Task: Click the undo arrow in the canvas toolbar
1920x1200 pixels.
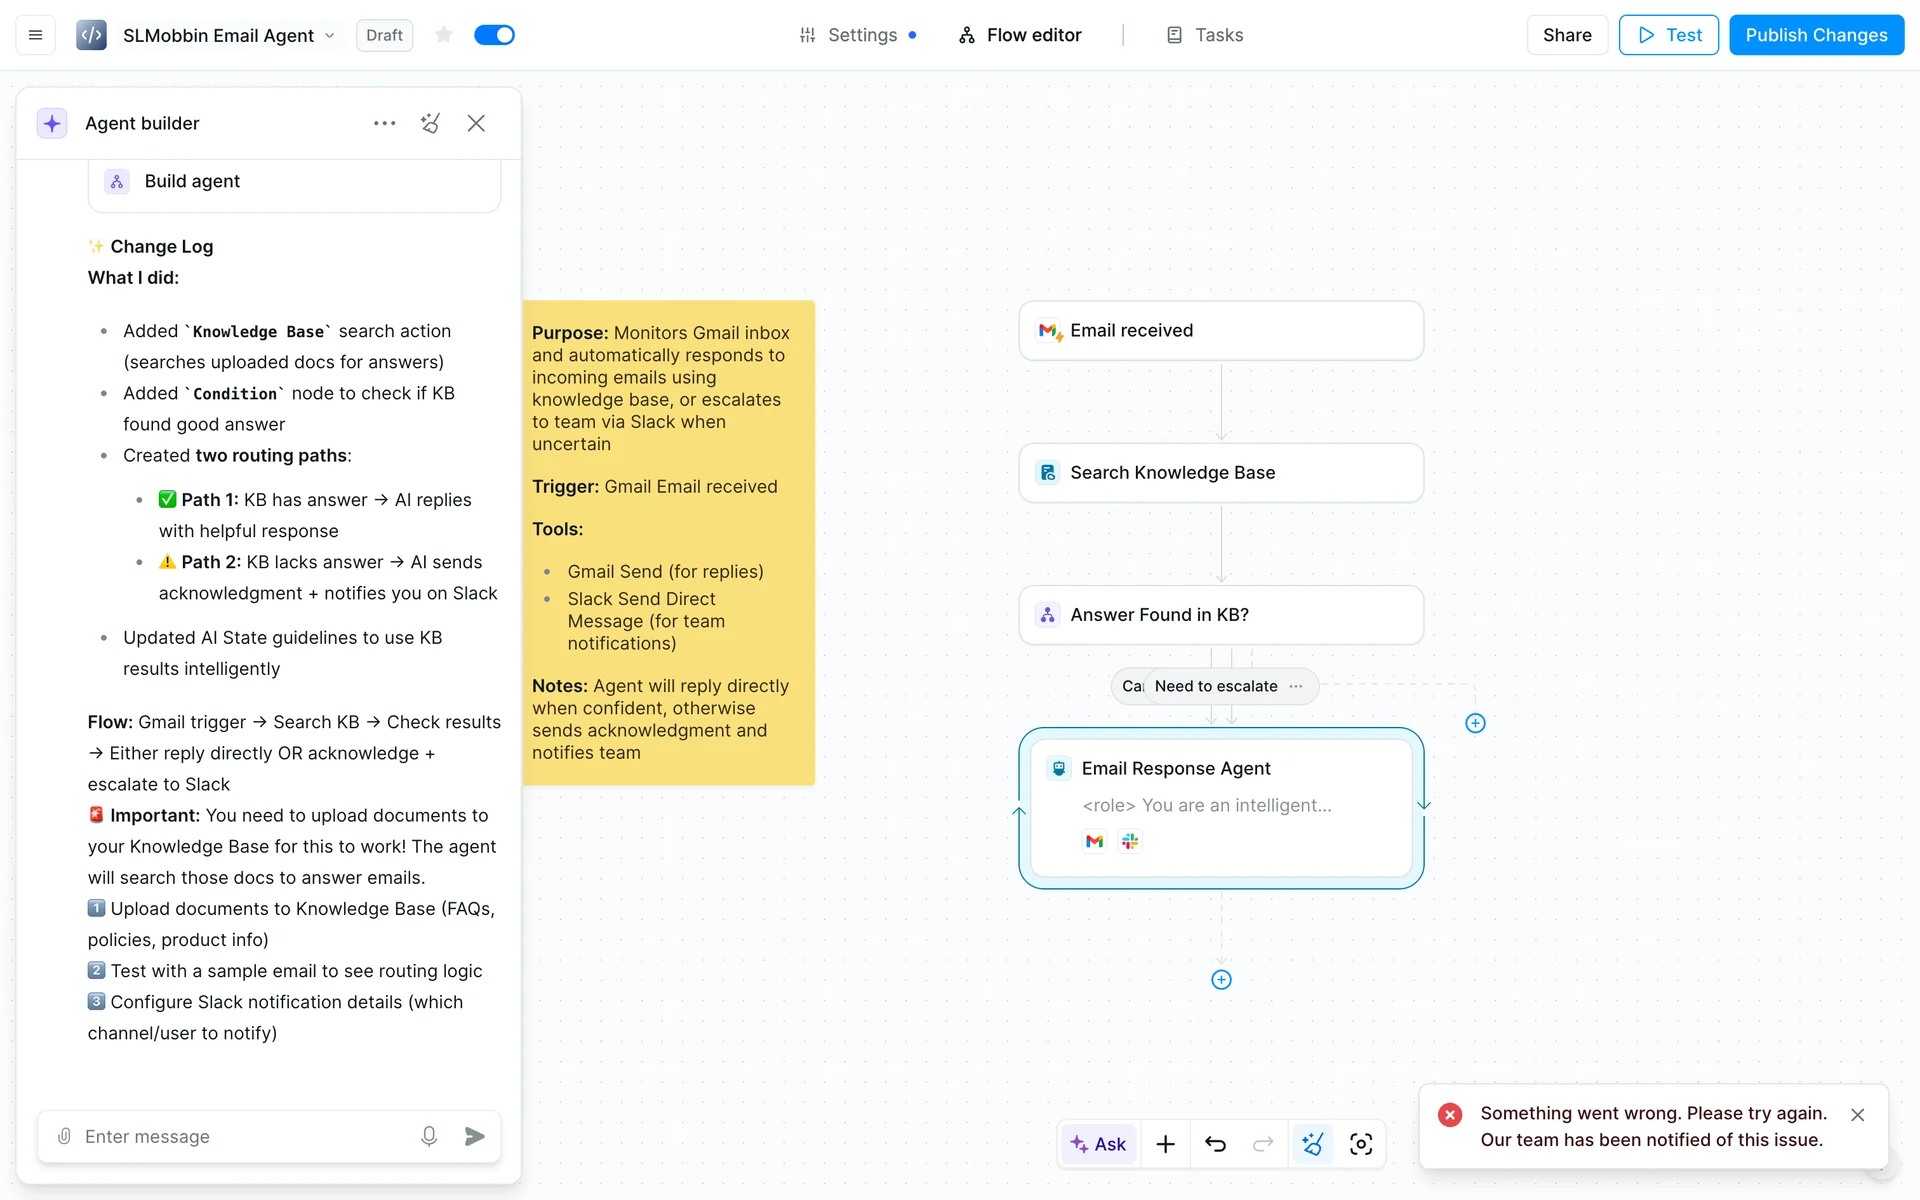Action: pos(1215,1144)
